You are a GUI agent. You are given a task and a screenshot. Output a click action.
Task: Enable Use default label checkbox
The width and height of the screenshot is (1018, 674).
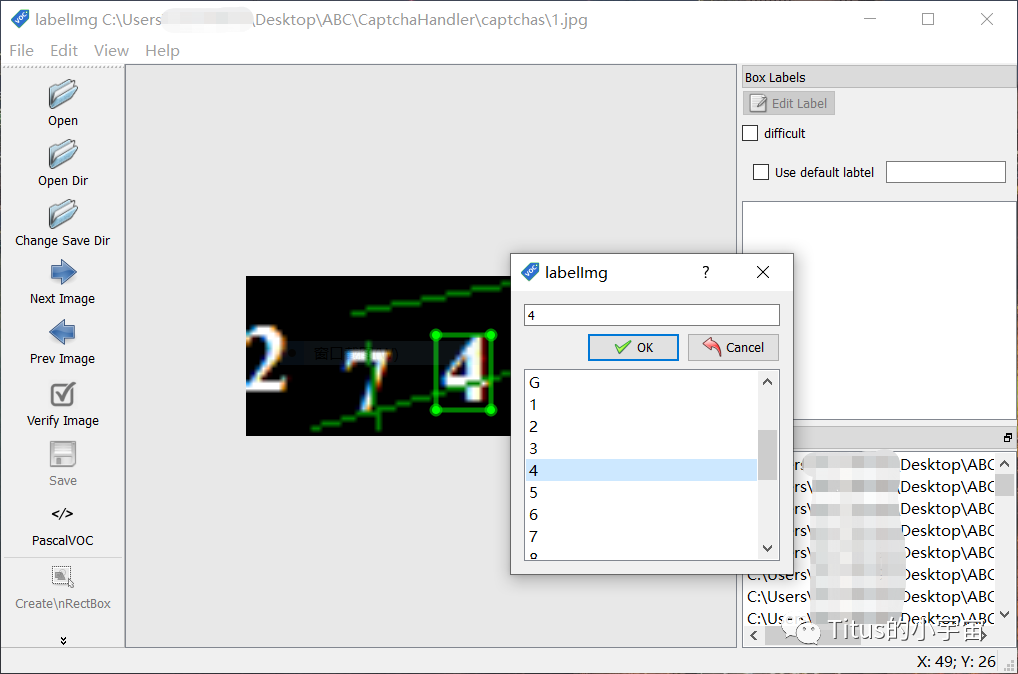[761, 172]
